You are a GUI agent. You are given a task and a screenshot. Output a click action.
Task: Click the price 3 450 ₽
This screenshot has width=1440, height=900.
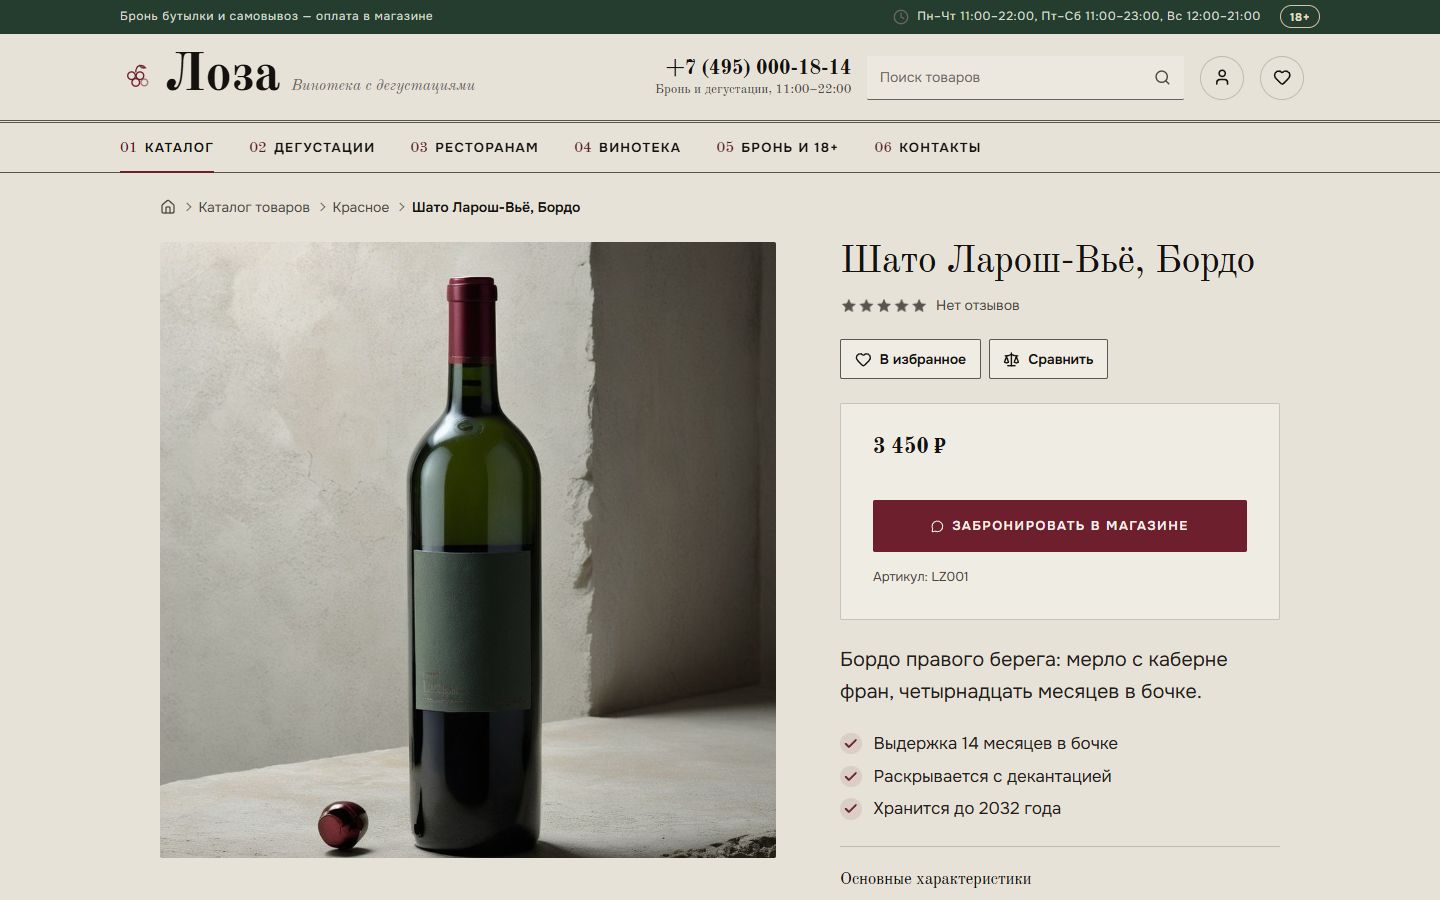click(909, 446)
